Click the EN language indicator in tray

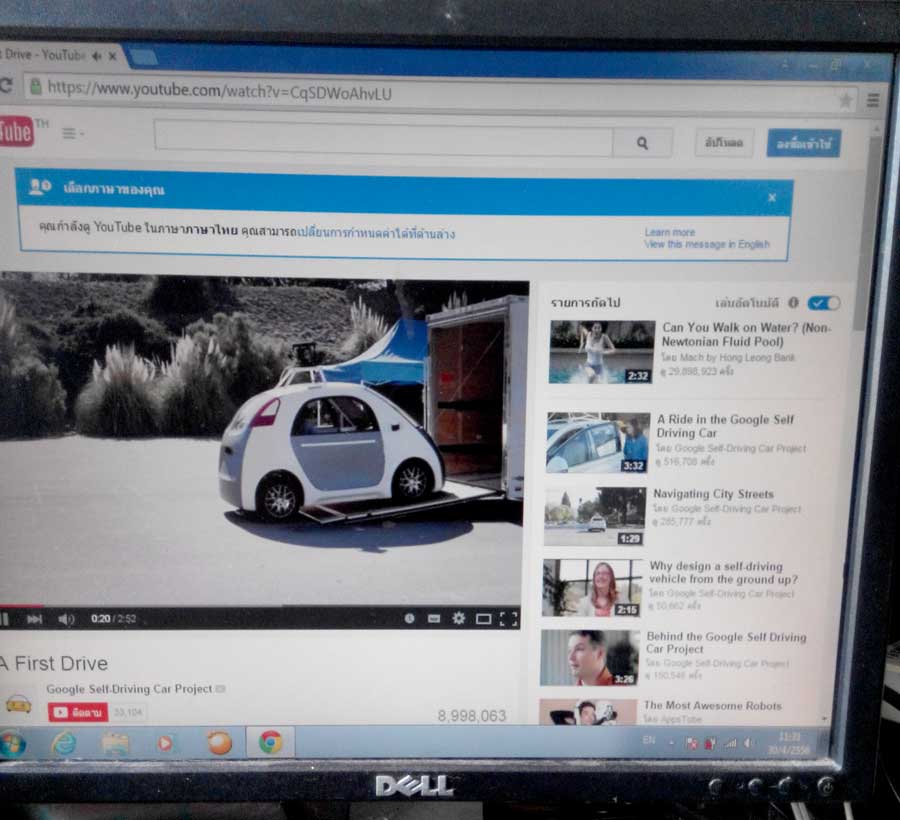tap(649, 740)
